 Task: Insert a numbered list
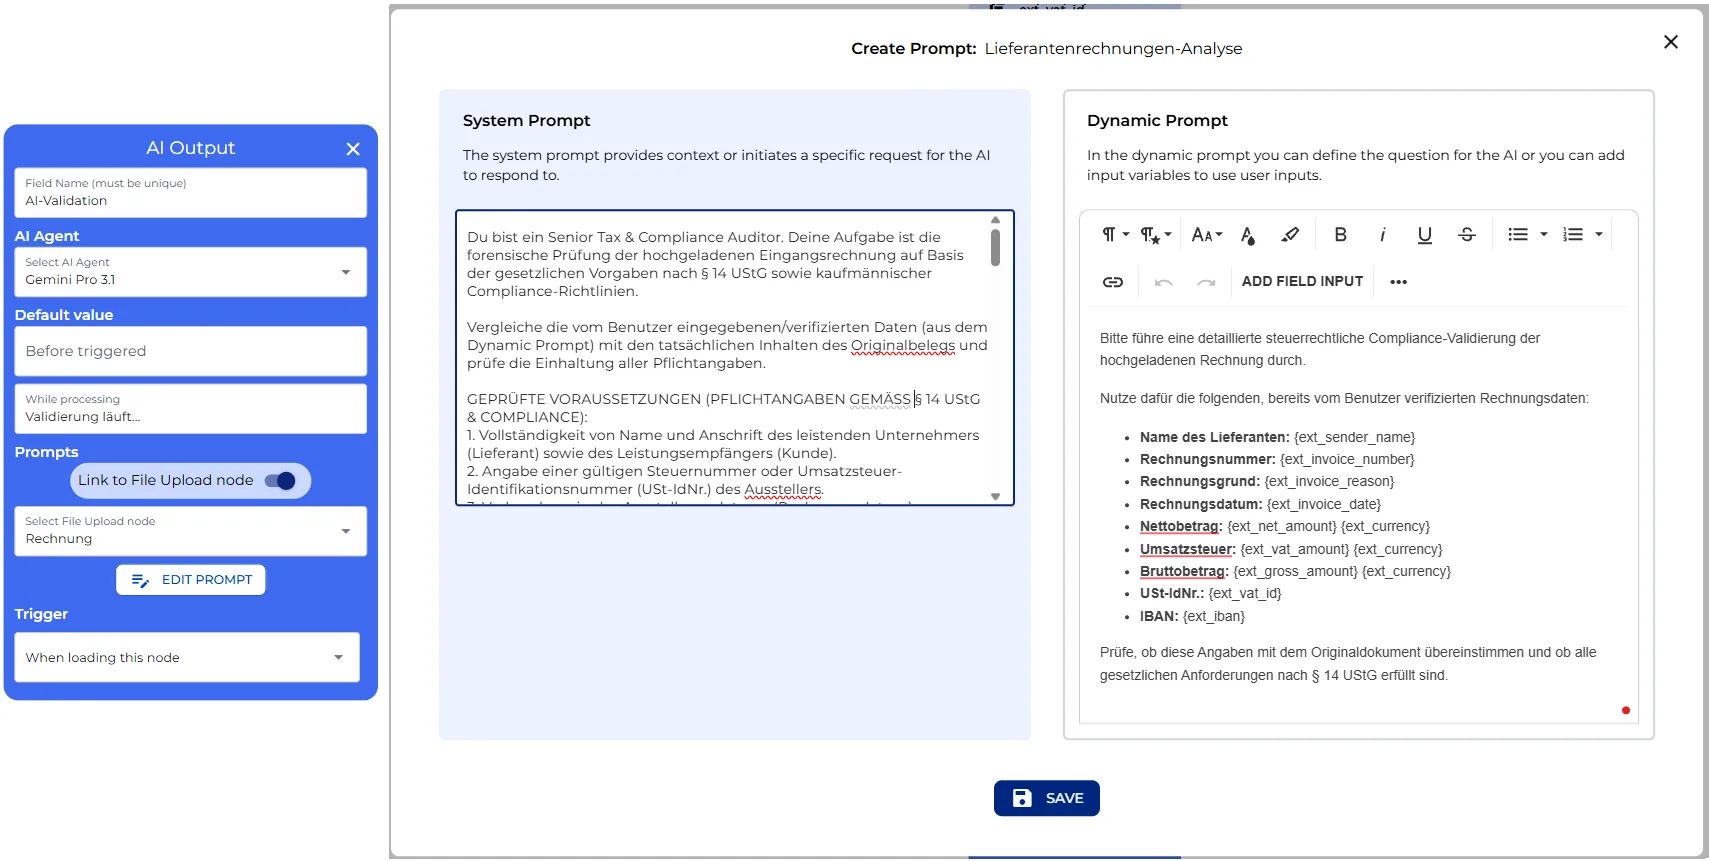pos(1573,235)
